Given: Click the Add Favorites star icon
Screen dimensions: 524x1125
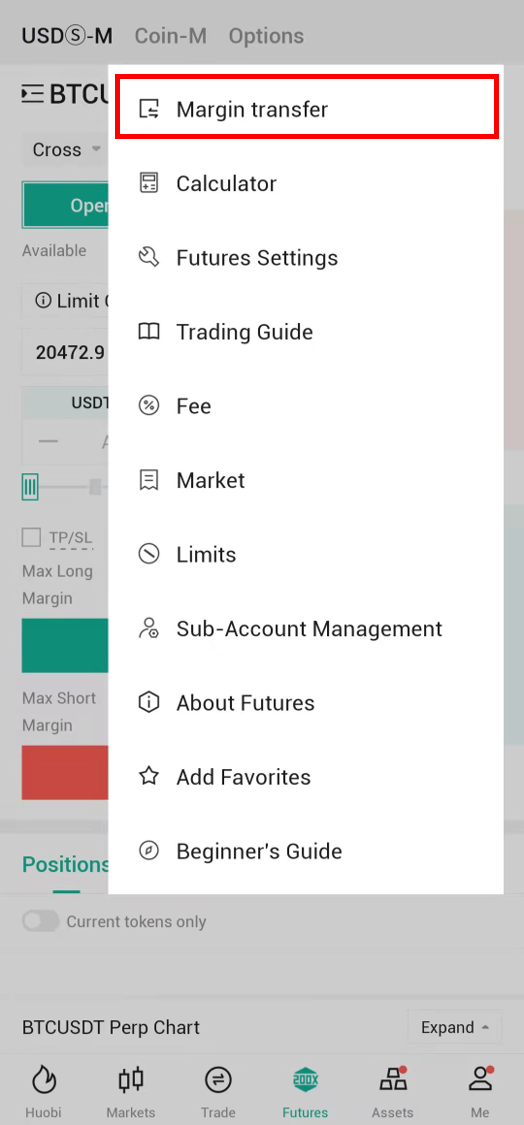Looking at the screenshot, I should point(149,776).
